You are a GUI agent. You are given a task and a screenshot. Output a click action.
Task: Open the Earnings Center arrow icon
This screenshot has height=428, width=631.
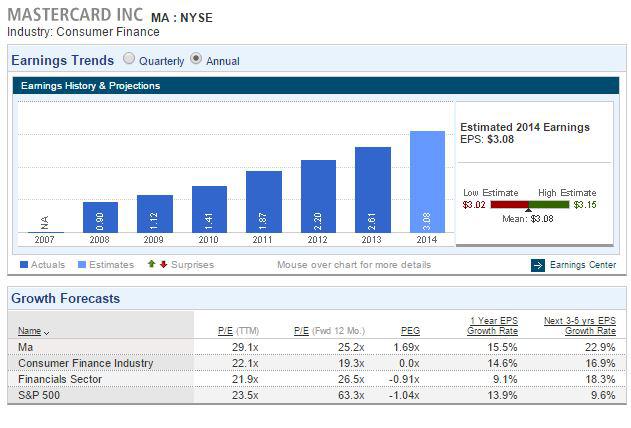tap(538, 265)
